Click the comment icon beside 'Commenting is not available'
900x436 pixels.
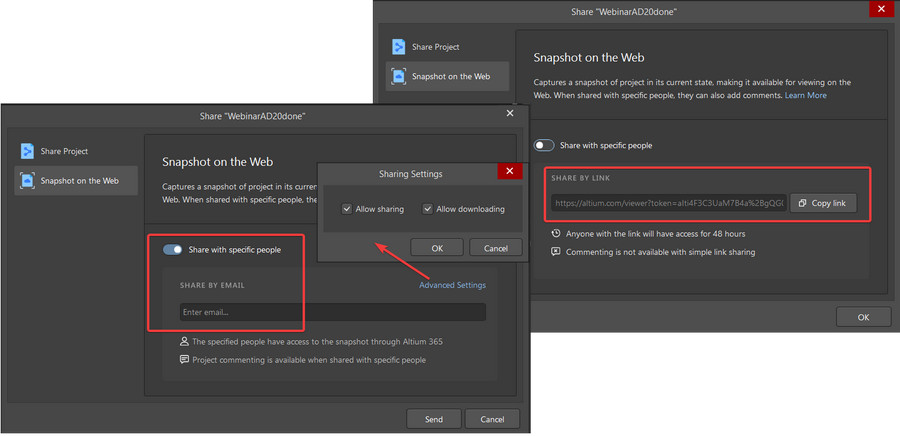pos(556,251)
